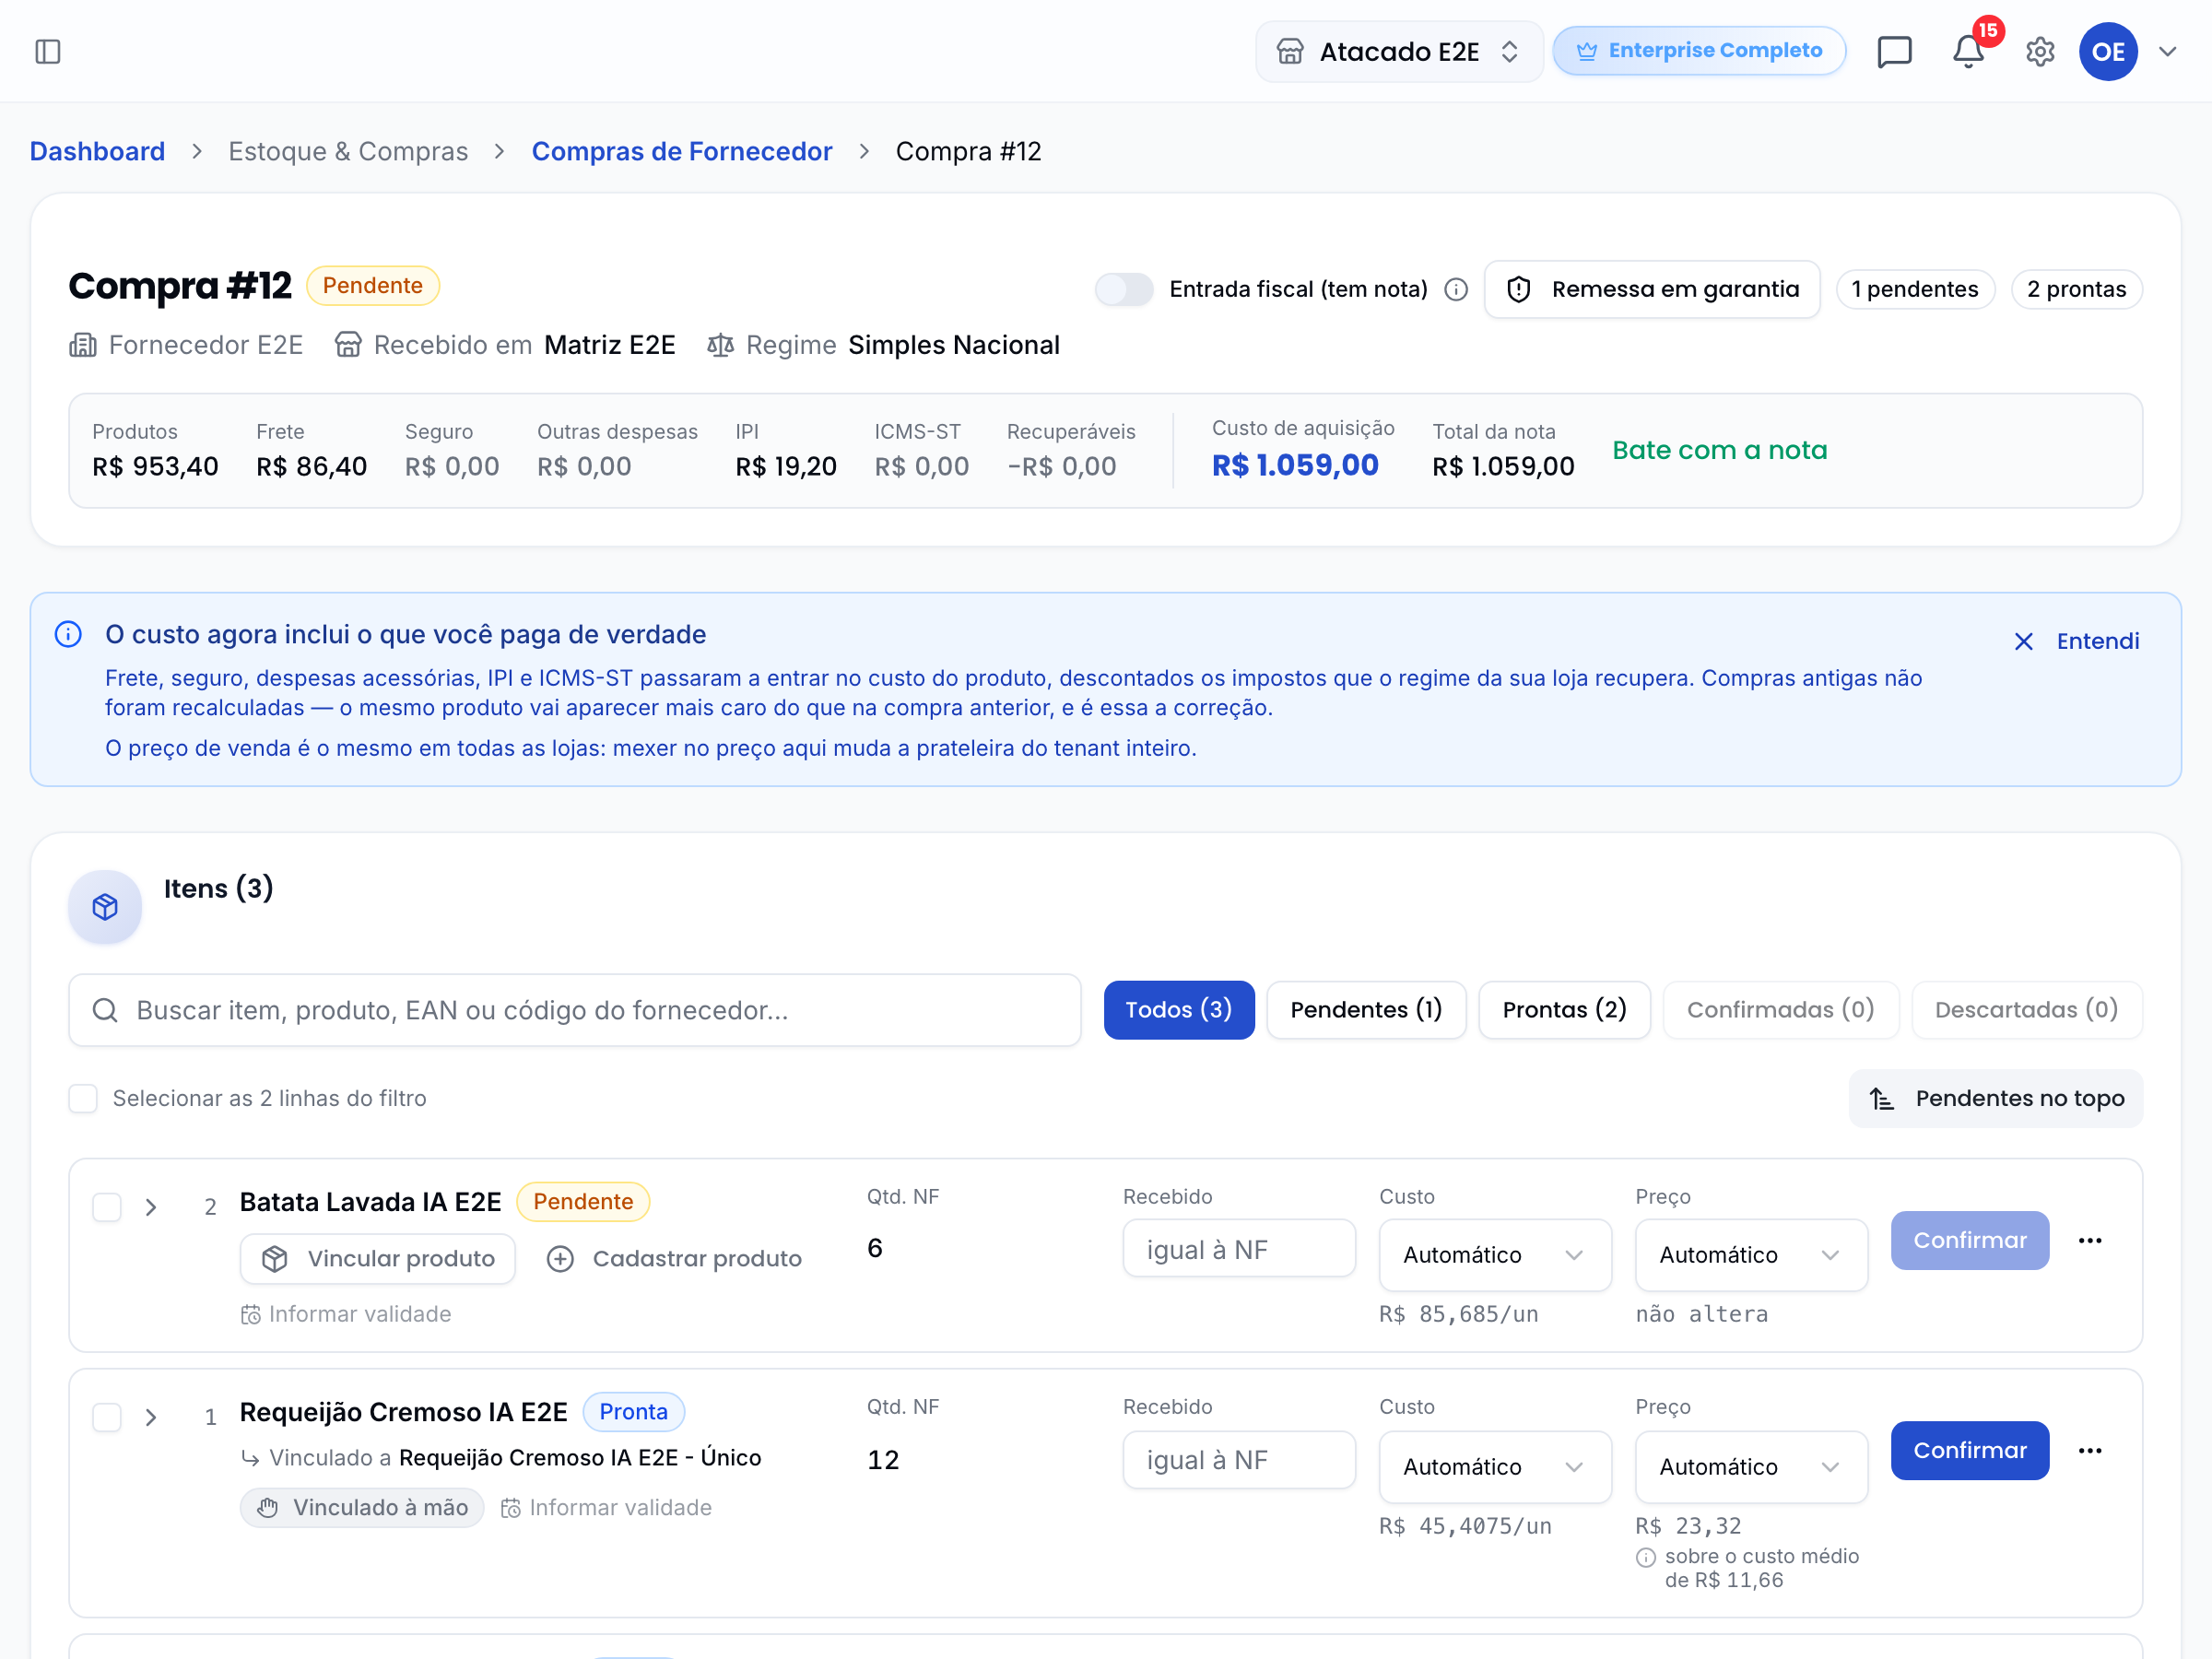Select the Batata Lavada IA E2E checkbox
The image size is (2212, 1659).
(x=107, y=1207)
